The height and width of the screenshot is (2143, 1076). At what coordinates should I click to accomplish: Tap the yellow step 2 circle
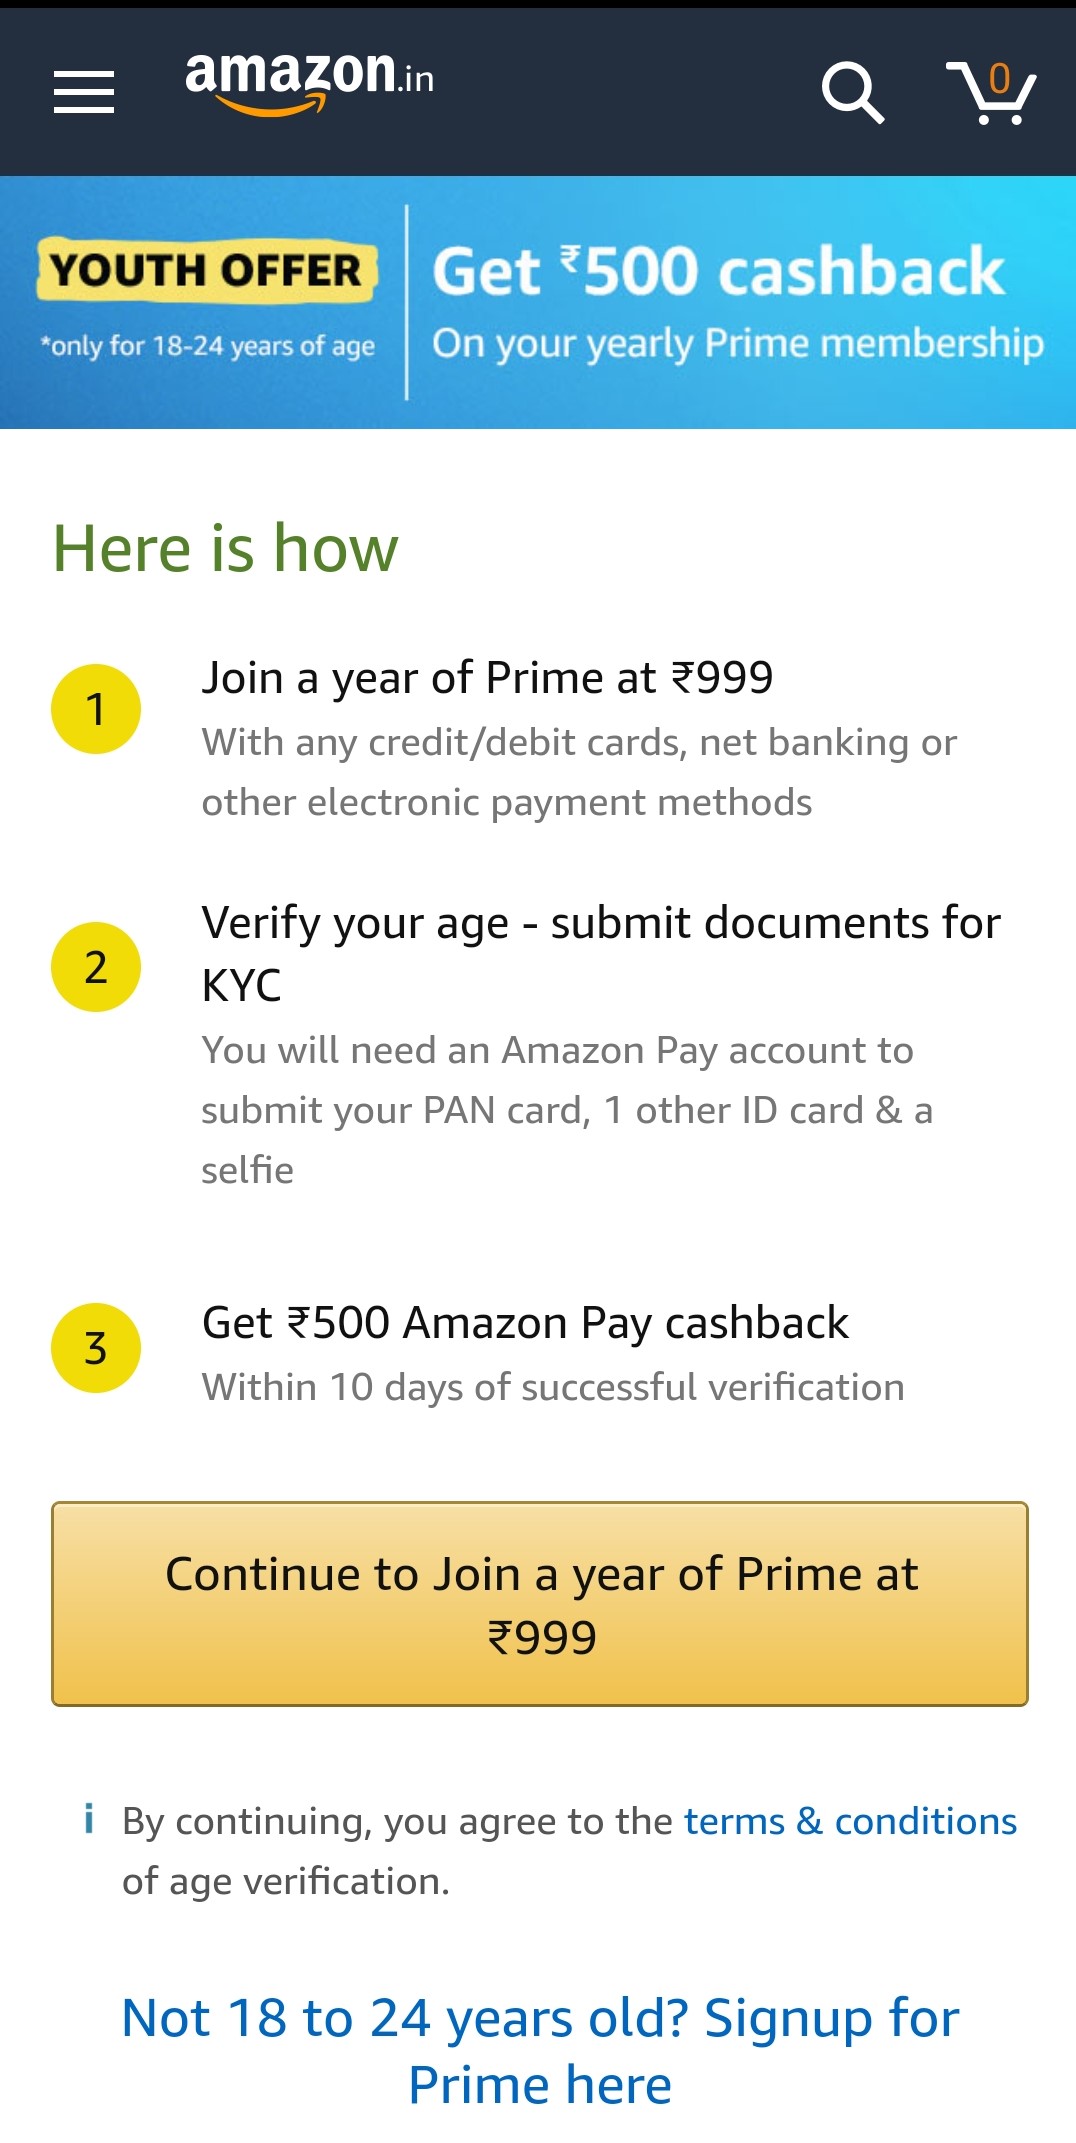[x=96, y=967]
